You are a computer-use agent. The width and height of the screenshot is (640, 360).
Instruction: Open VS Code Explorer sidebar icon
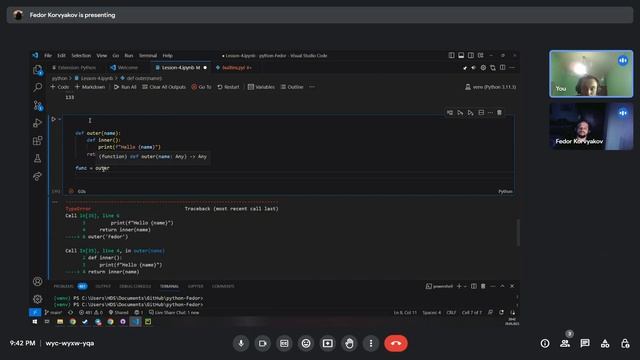[x=38, y=70]
